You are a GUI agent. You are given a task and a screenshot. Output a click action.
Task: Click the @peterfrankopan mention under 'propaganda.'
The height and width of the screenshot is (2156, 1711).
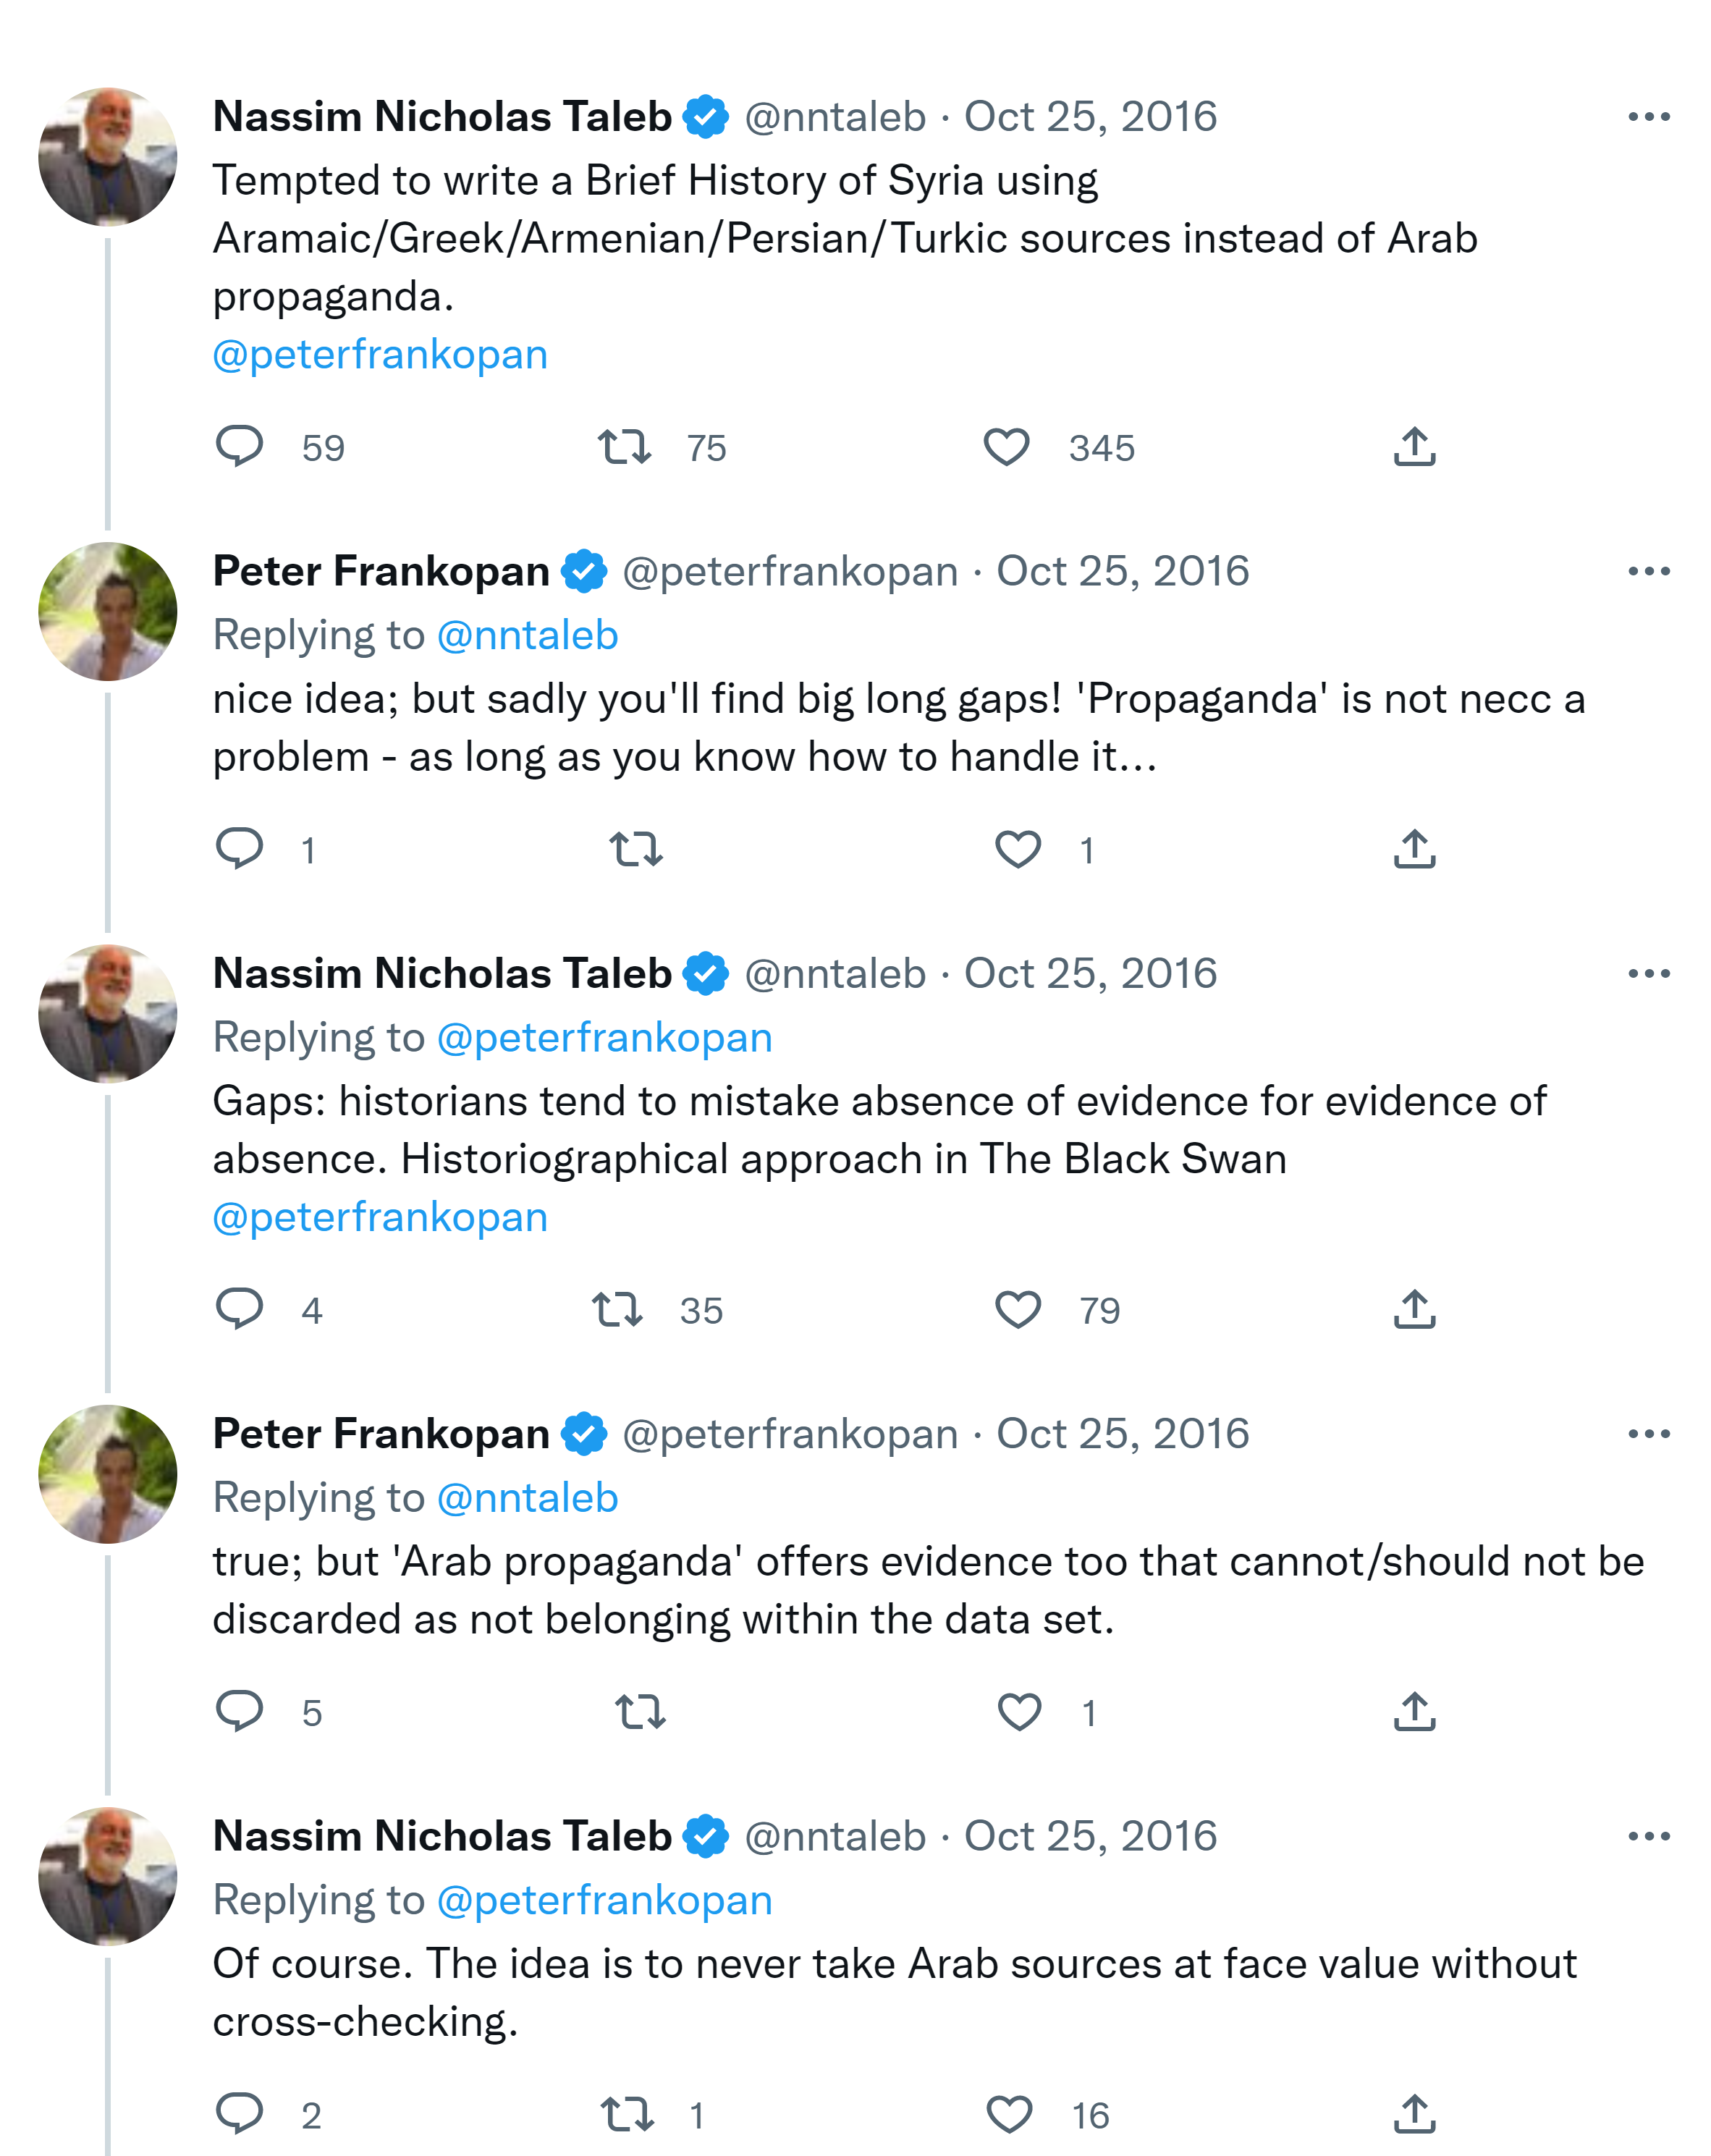pyautogui.click(x=380, y=355)
